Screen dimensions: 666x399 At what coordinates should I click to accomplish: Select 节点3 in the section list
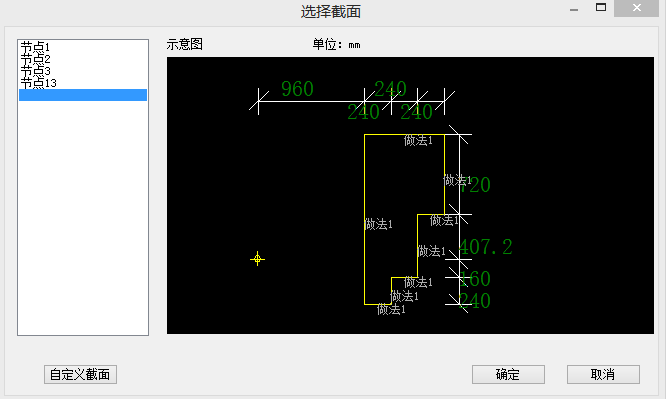point(36,70)
